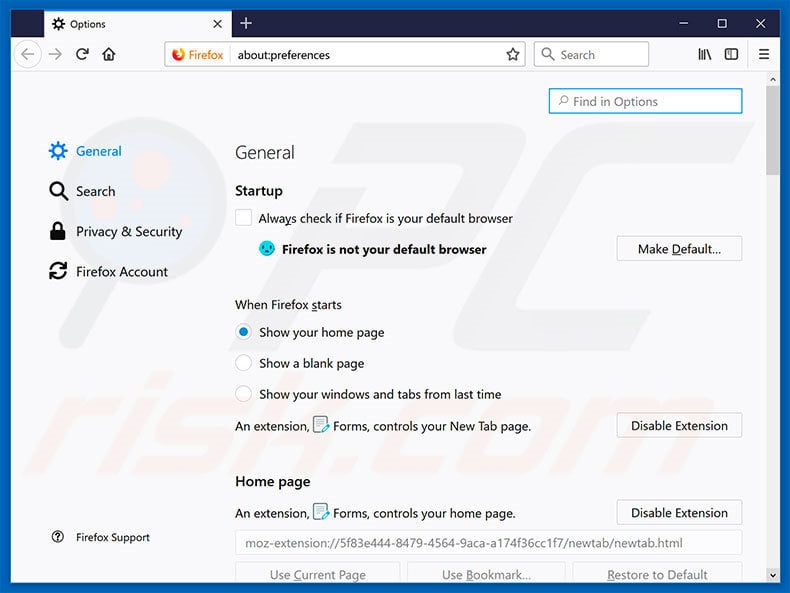Click the home page URL field with moz-extension address
The width and height of the screenshot is (790, 593).
click(x=488, y=543)
